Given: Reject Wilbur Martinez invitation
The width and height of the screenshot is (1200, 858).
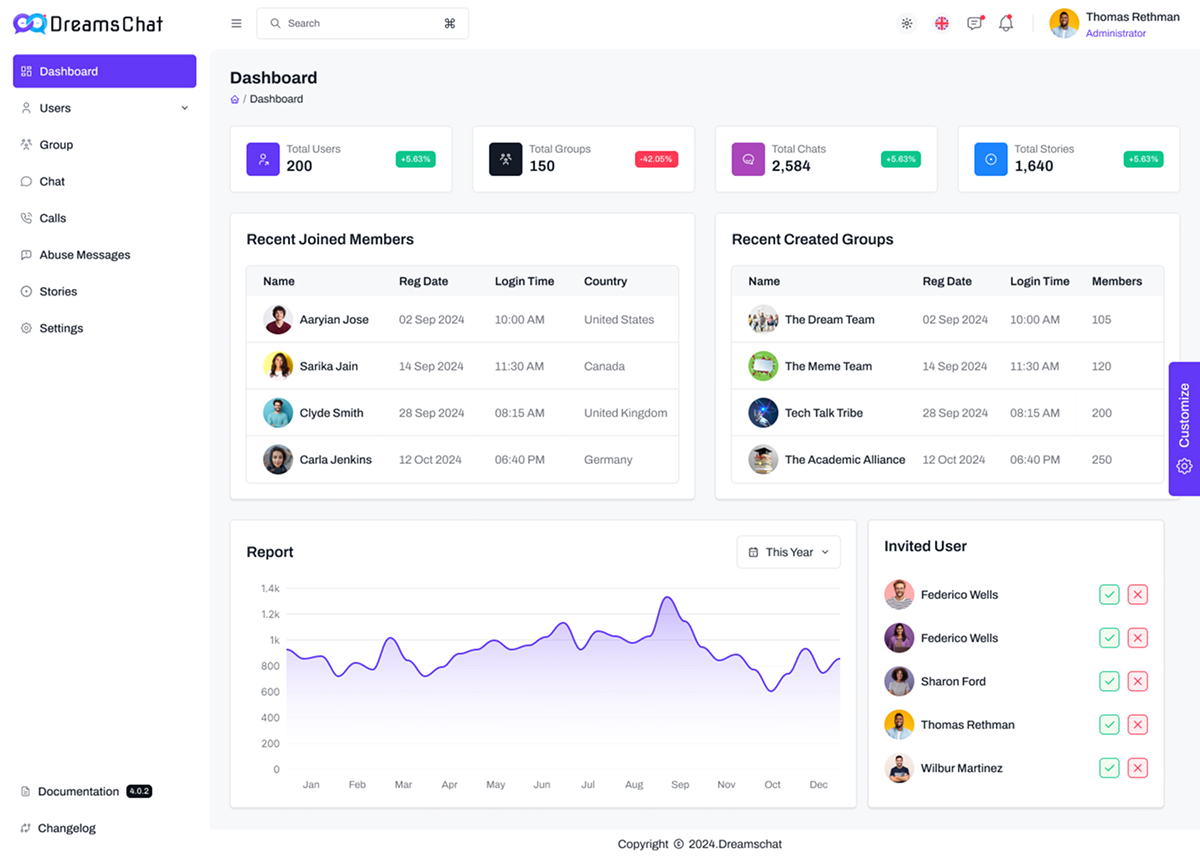Looking at the screenshot, I should pyautogui.click(x=1137, y=768).
